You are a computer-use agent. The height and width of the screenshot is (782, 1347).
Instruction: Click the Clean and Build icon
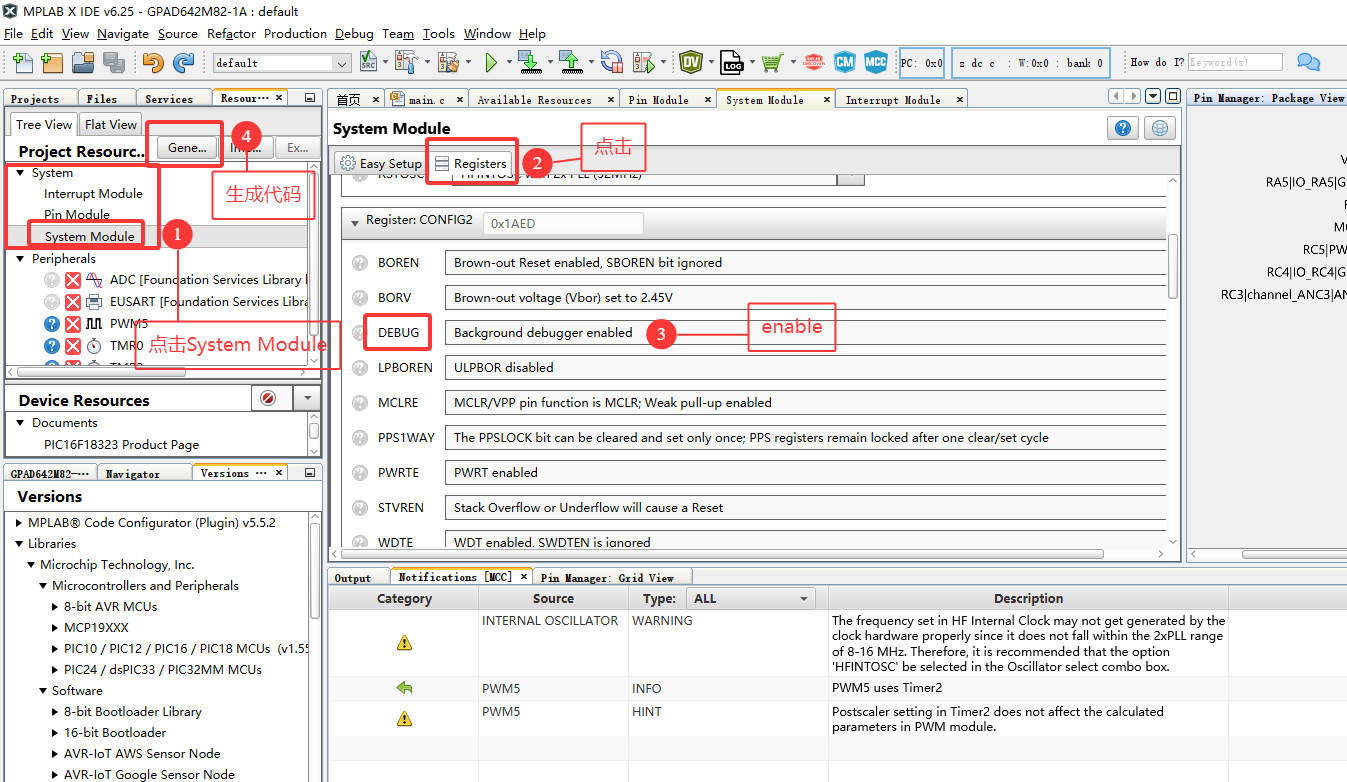click(x=448, y=62)
